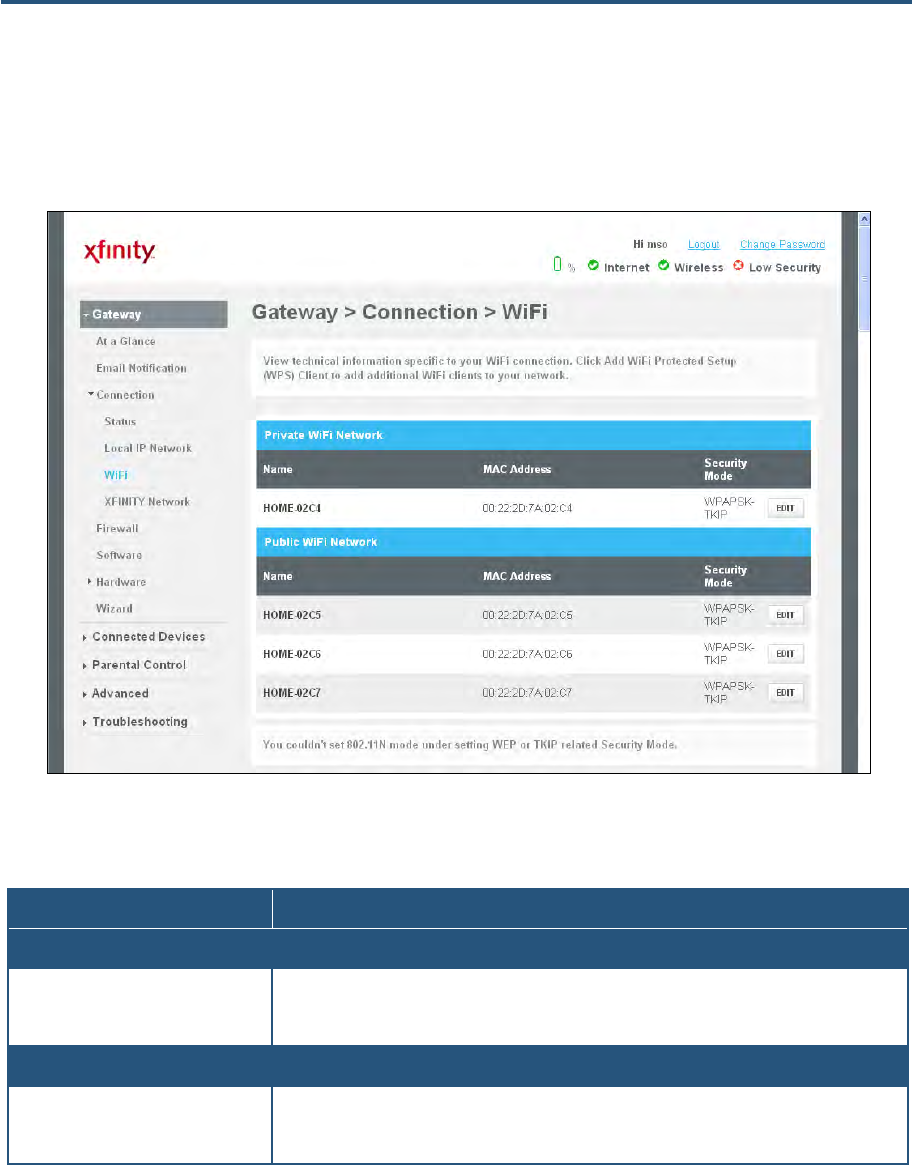Click the green Internet status icon
The width and height of the screenshot is (912, 1165).
point(593,266)
